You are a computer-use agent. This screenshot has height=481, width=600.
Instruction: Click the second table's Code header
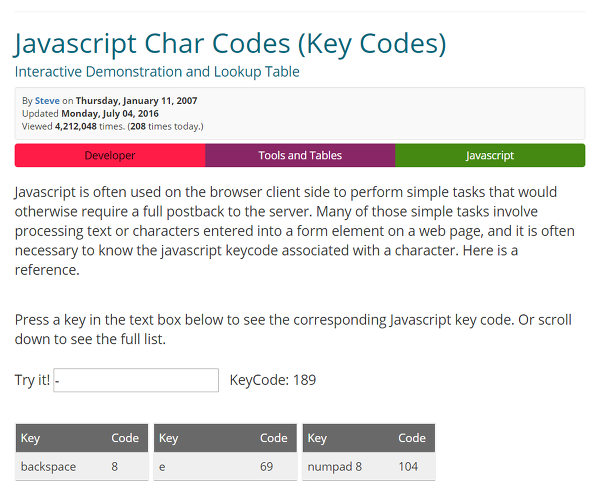pyautogui.click(x=274, y=438)
